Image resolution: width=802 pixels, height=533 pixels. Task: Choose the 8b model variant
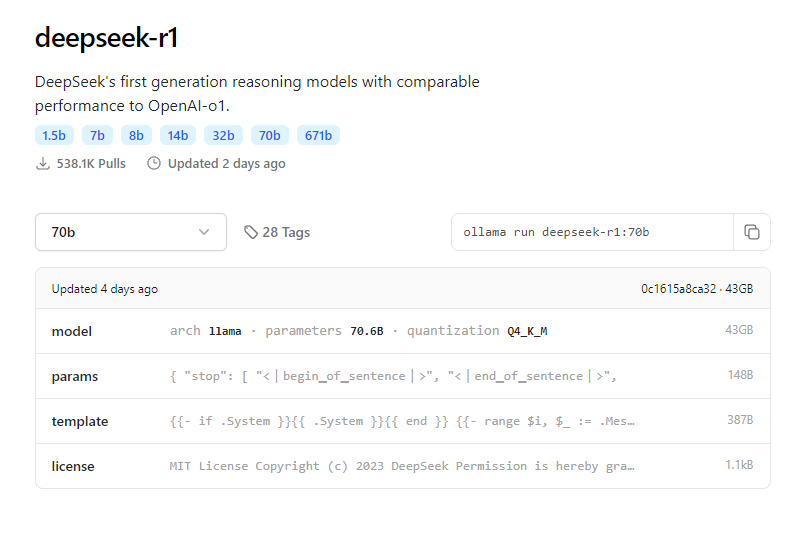click(x=137, y=135)
